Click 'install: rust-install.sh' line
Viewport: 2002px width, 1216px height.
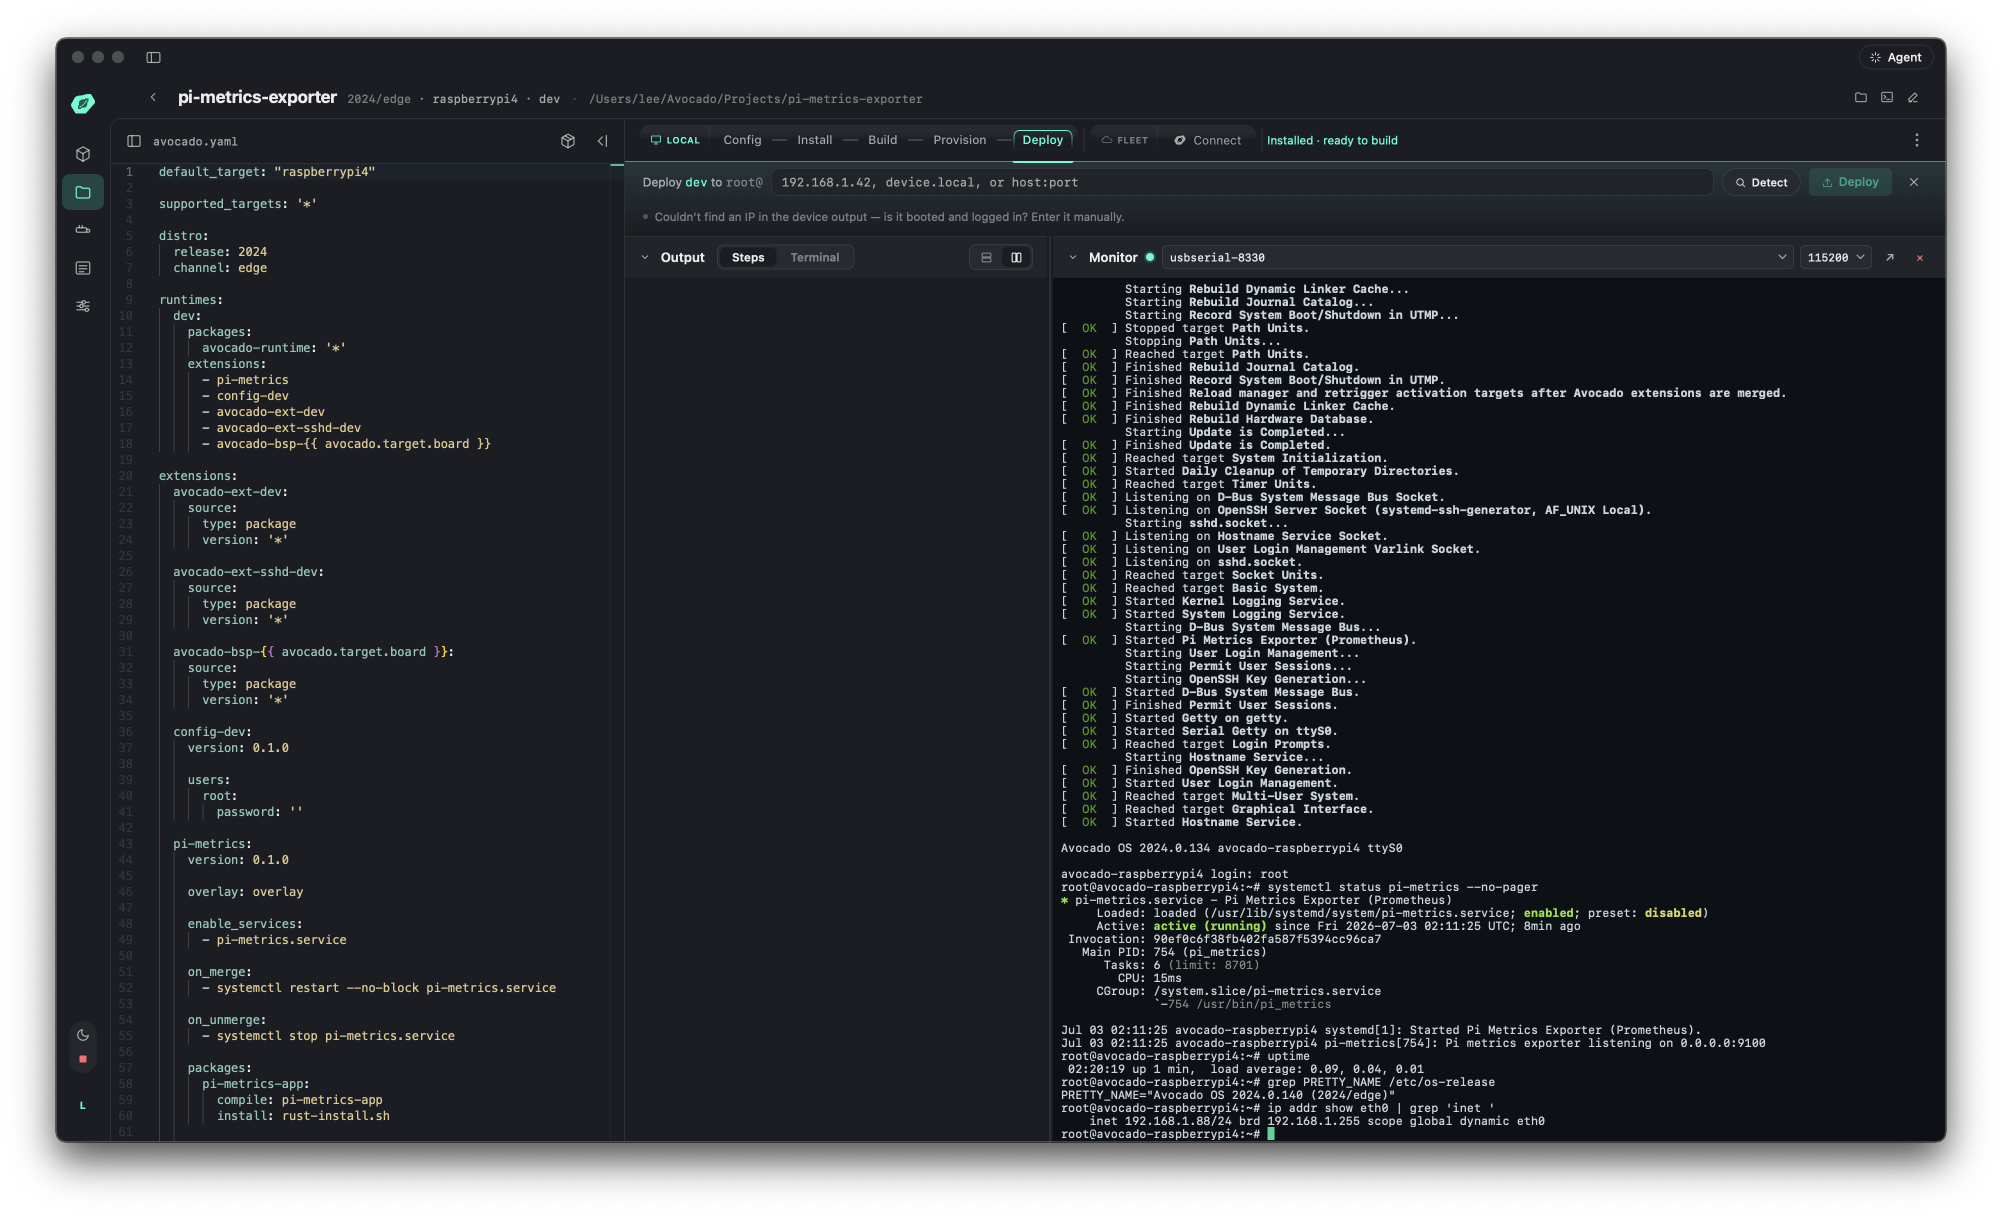tap(303, 1116)
